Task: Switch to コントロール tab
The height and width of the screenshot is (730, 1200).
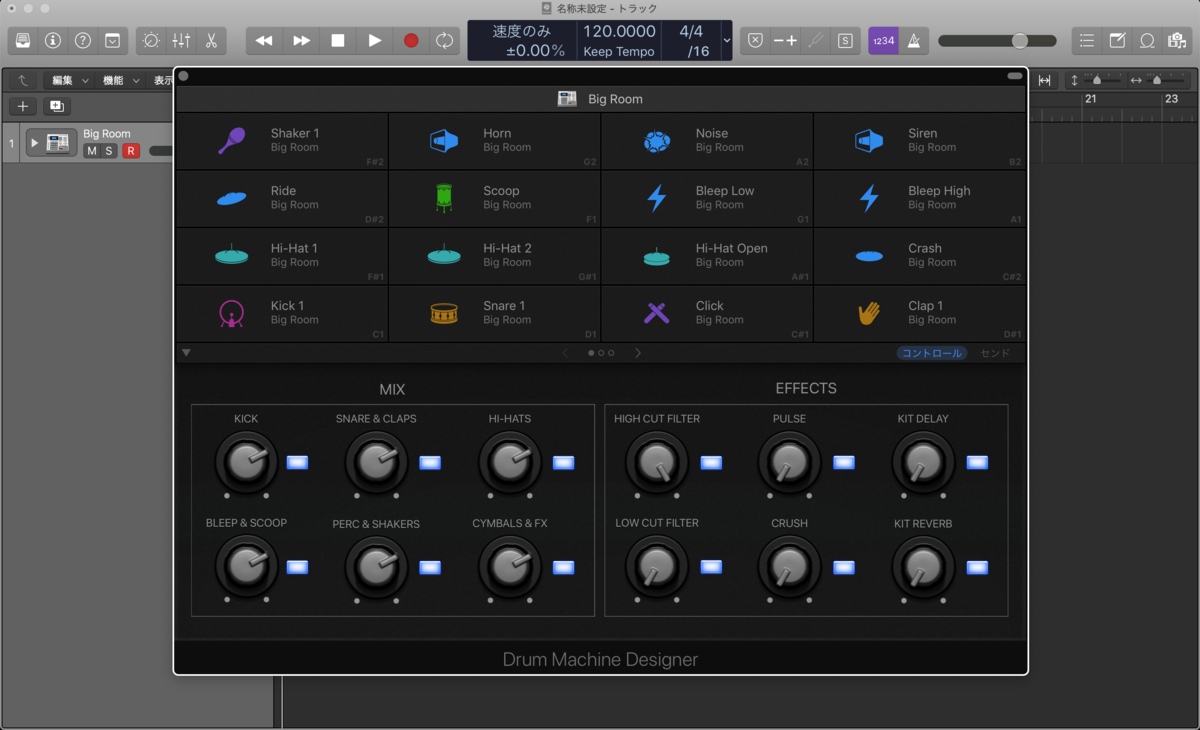Action: click(x=931, y=353)
